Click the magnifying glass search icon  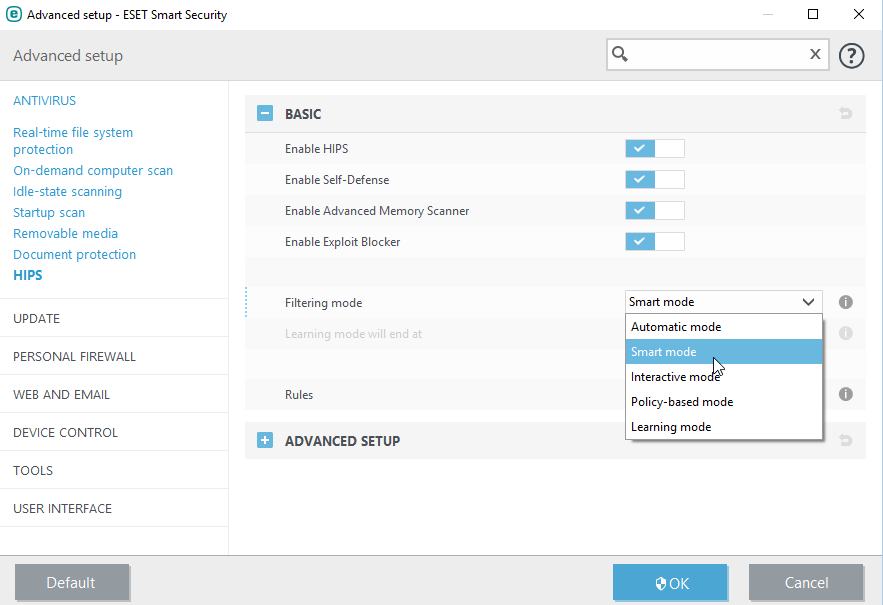tap(620, 55)
